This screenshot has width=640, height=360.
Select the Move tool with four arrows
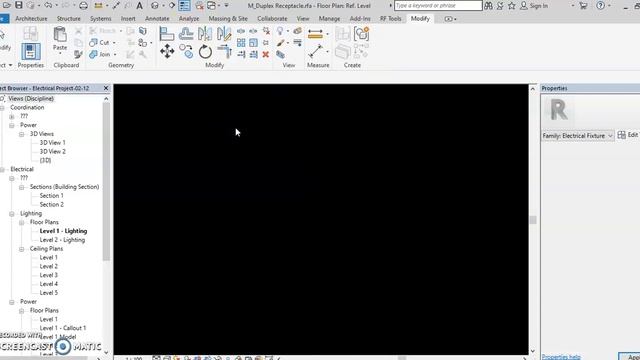point(167,51)
